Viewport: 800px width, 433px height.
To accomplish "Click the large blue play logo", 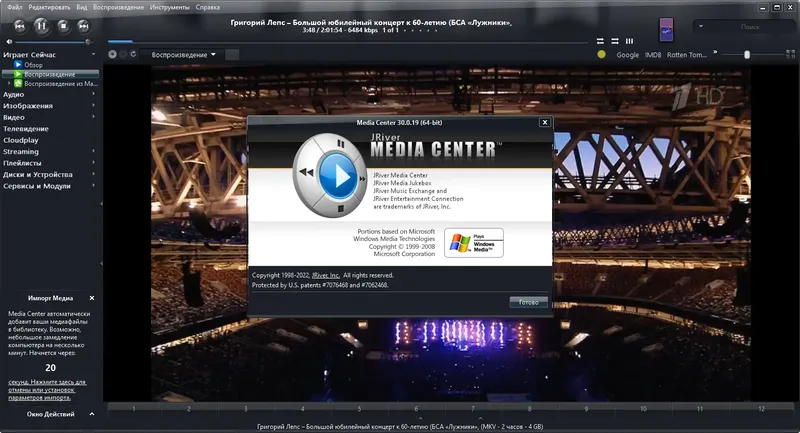I will point(337,176).
